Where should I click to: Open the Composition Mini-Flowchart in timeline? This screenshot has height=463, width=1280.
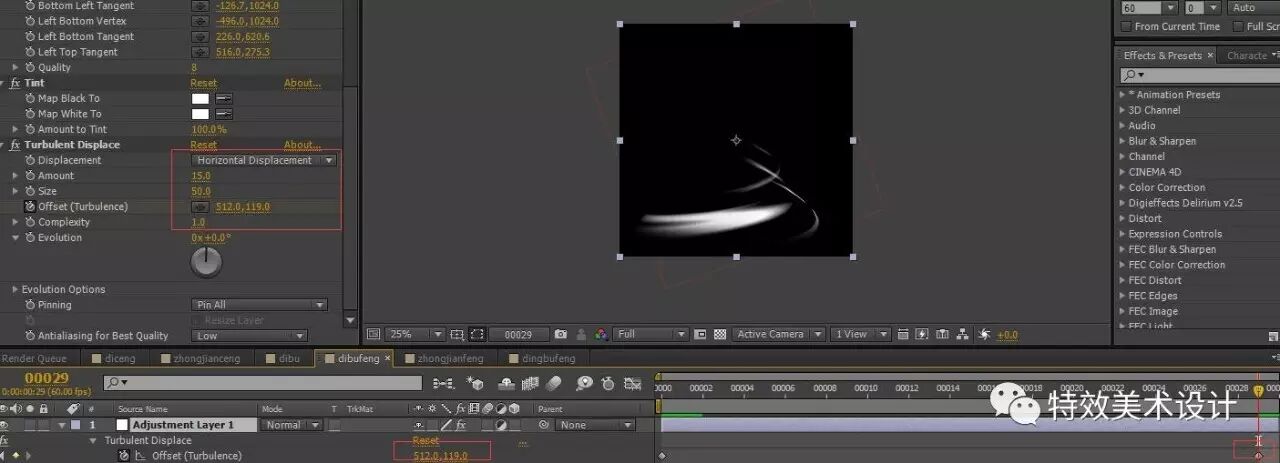(x=442, y=383)
